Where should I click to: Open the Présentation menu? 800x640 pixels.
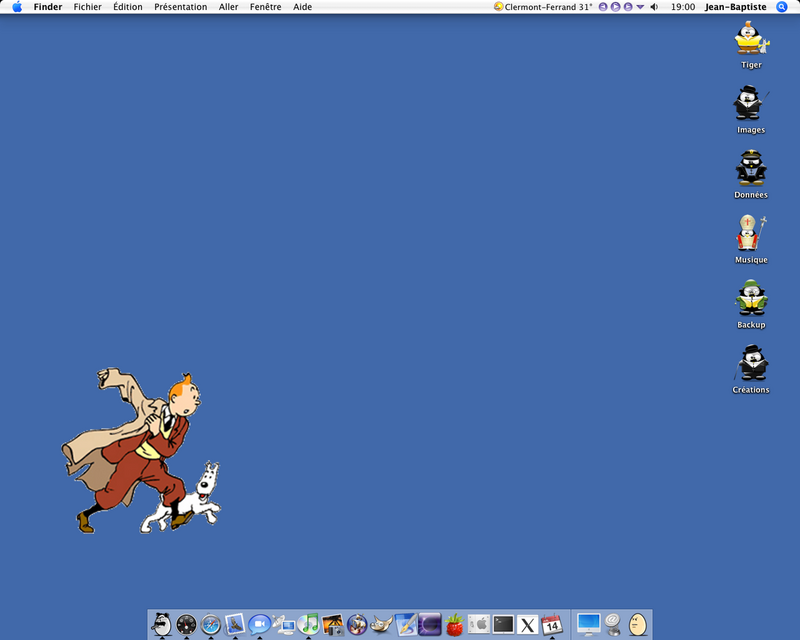181,7
